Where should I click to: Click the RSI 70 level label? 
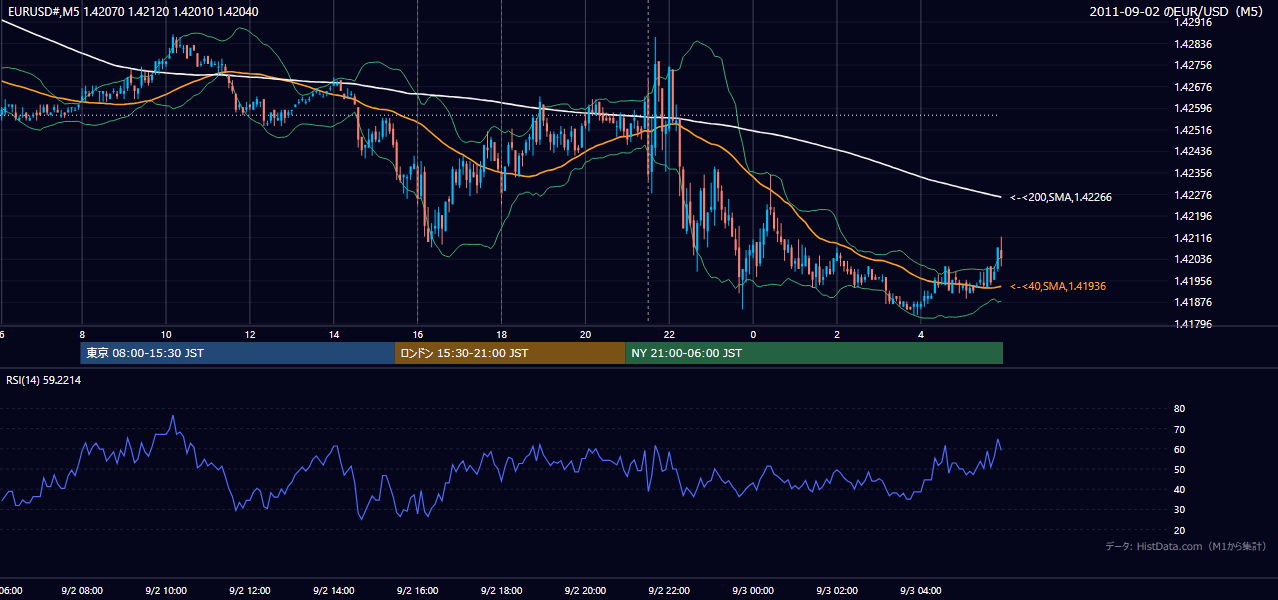pos(1179,429)
